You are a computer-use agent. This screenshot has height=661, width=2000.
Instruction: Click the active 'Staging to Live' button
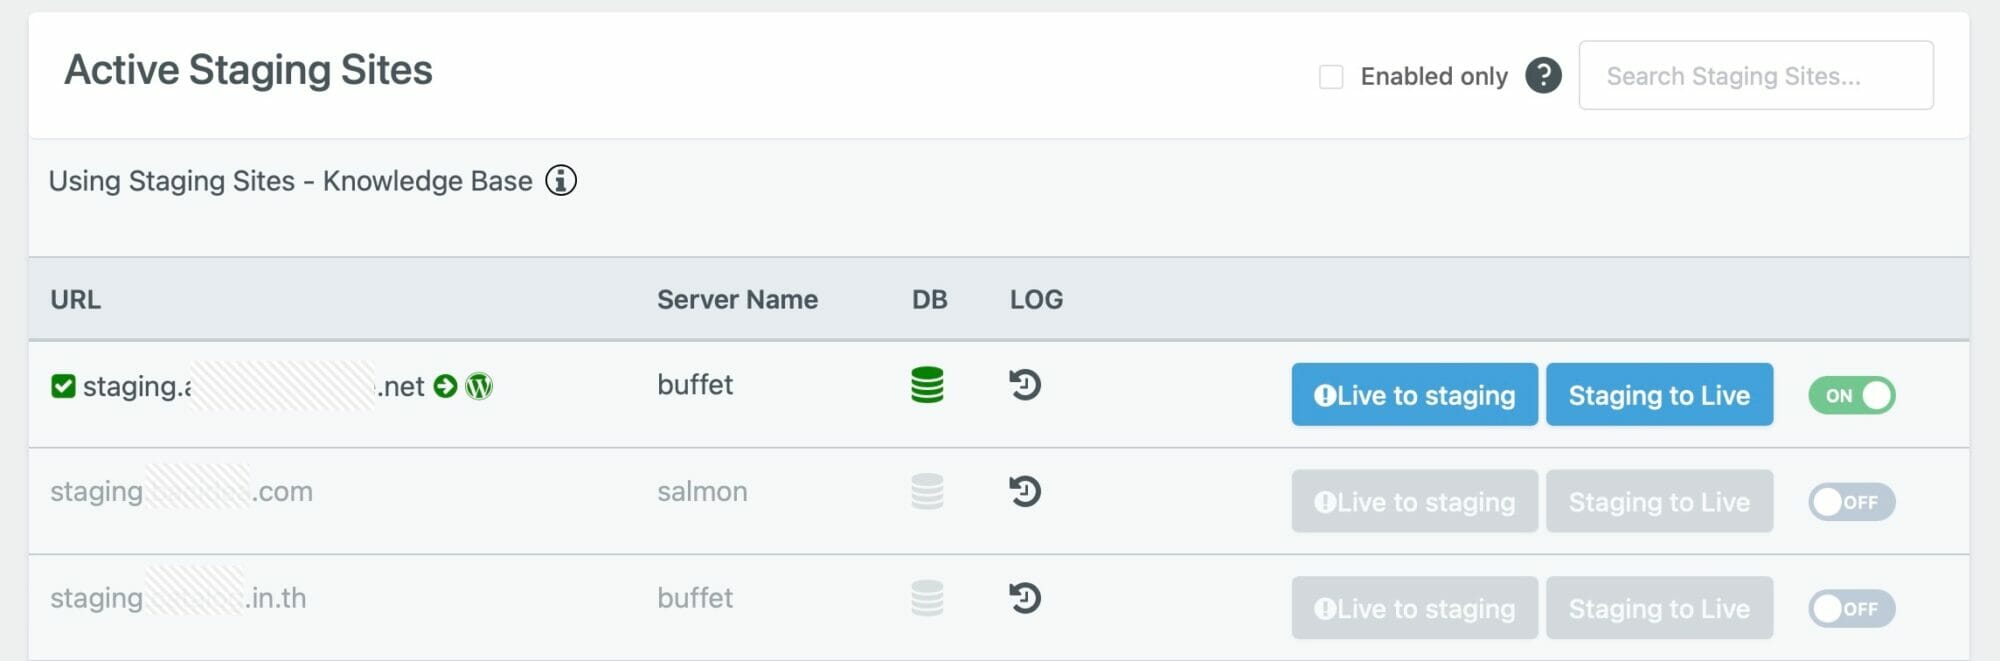point(1659,395)
